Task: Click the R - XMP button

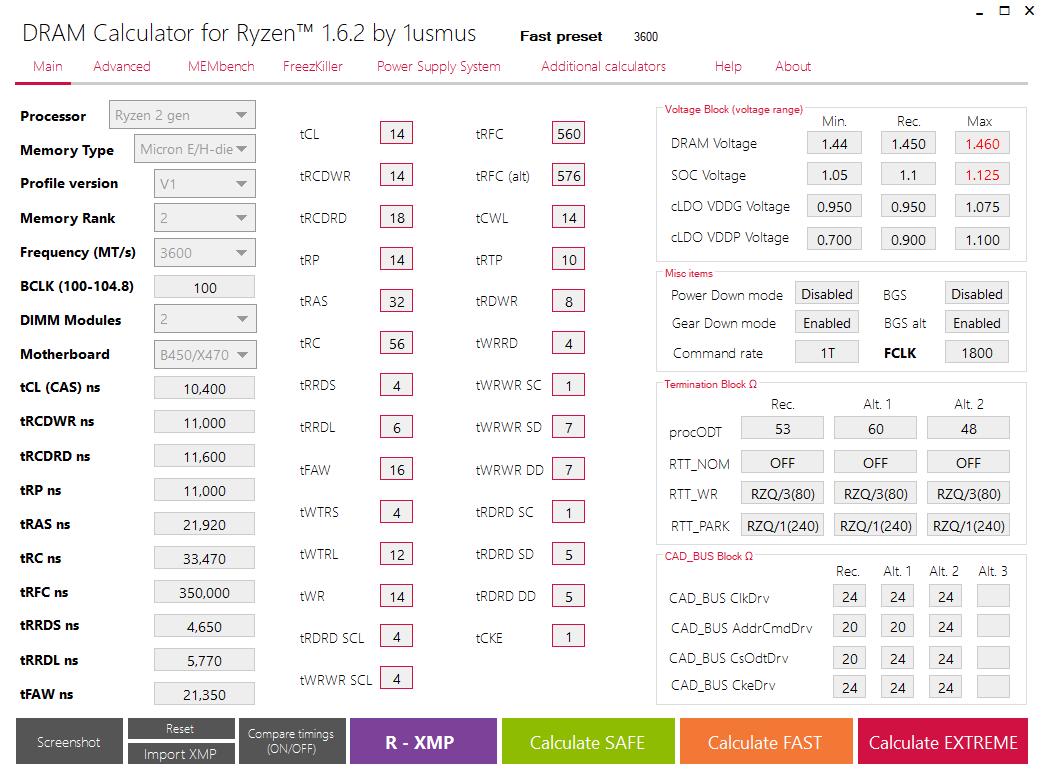Action: [423, 741]
